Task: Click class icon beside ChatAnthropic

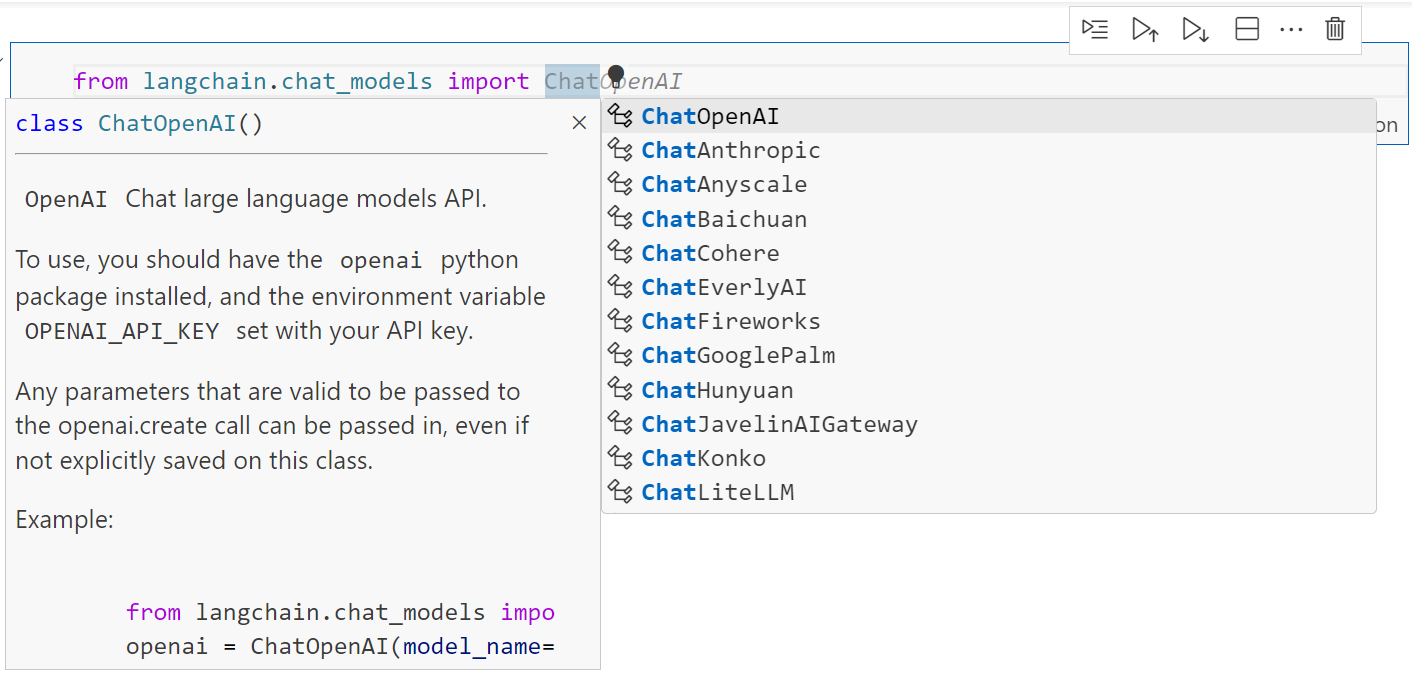Action: 621,150
